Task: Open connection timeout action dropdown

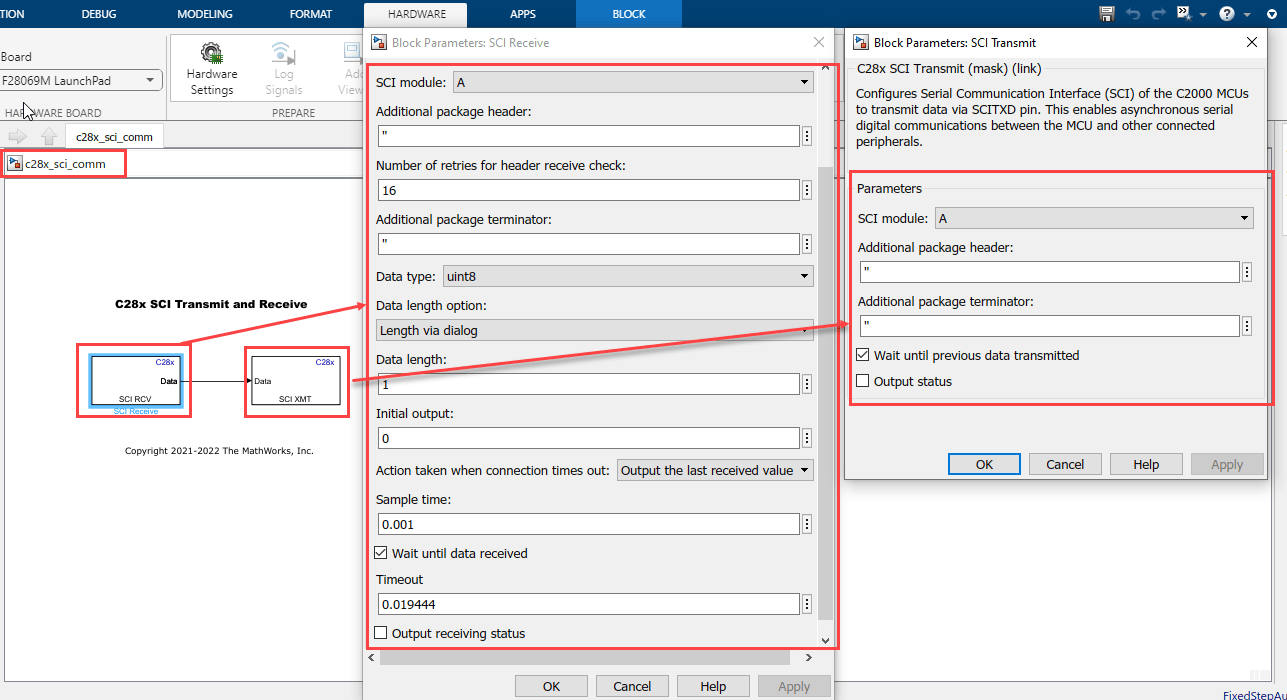Action: pyautogui.click(x=715, y=470)
